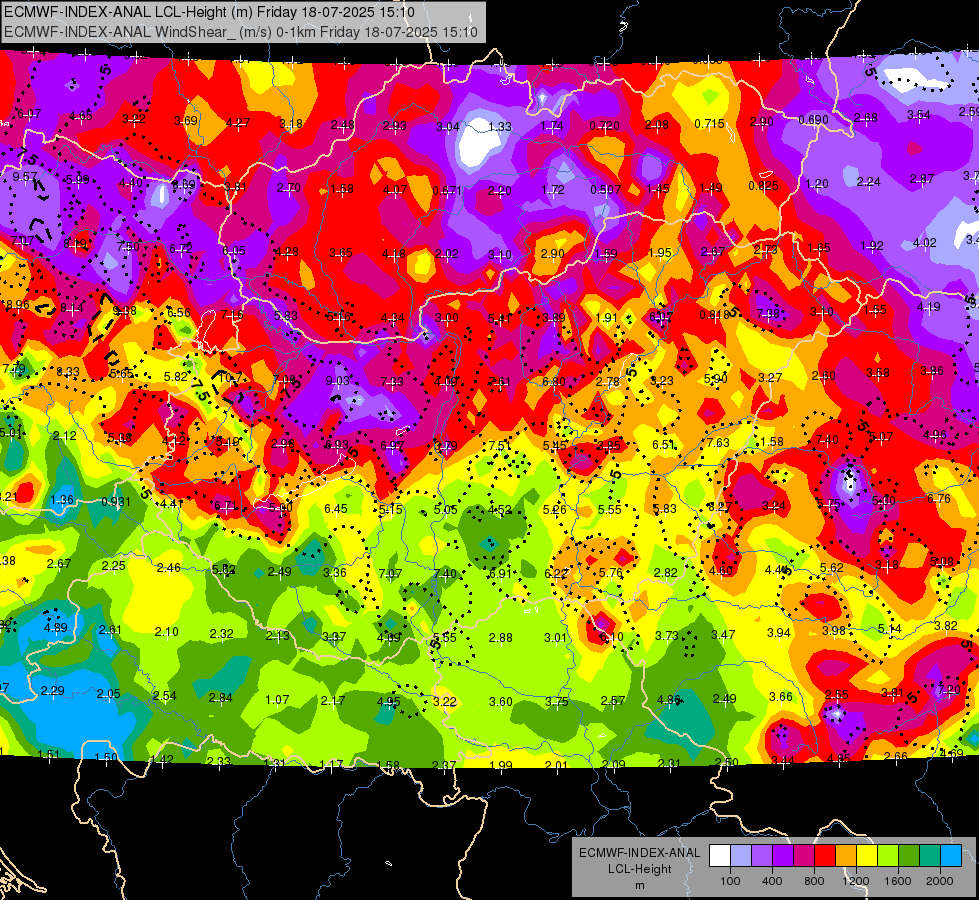
Task: Click the wind shear value 9.57
Action: coord(25,177)
